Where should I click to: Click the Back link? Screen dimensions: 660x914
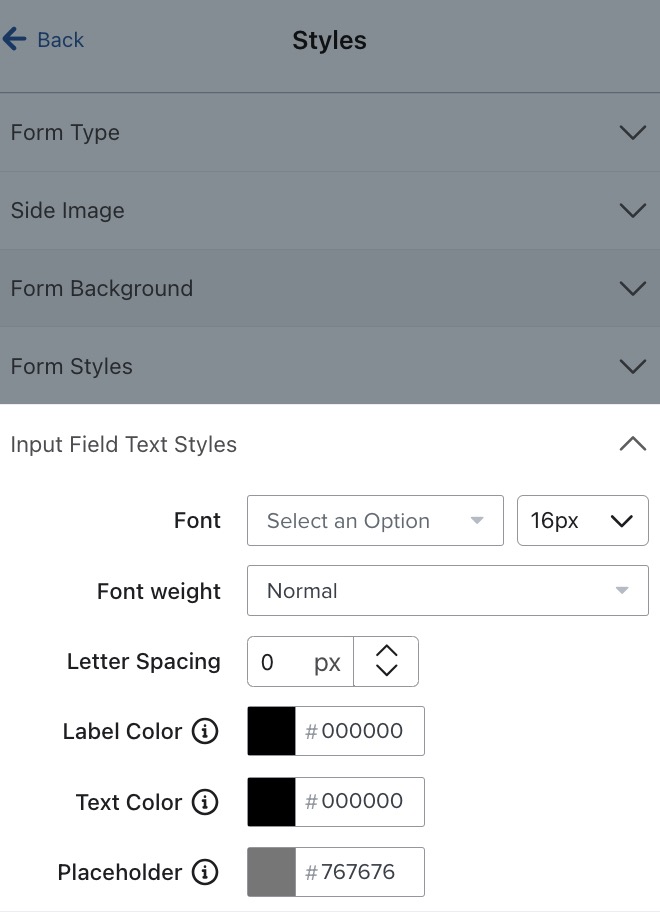pos(60,40)
